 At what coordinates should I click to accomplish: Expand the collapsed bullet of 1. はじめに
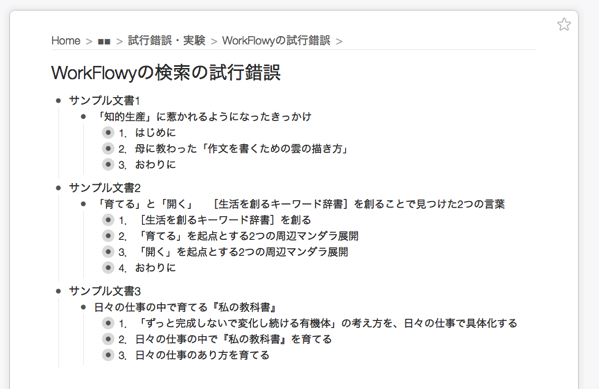pyautogui.click(x=108, y=133)
